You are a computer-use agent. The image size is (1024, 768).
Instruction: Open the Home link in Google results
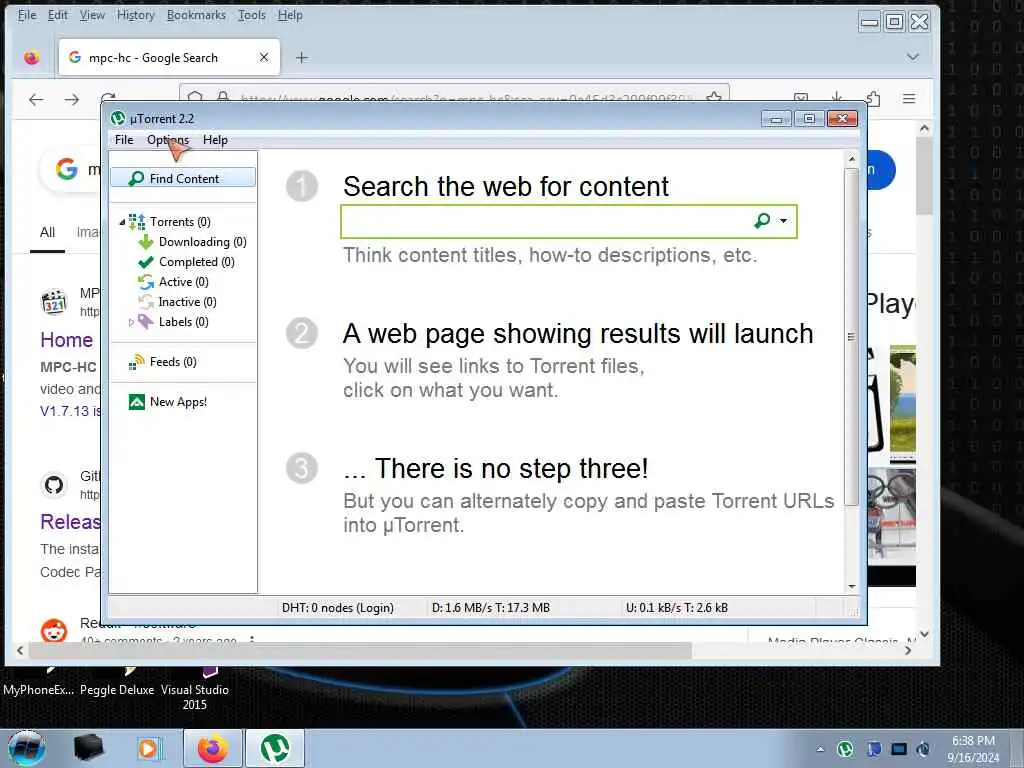(67, 340)
